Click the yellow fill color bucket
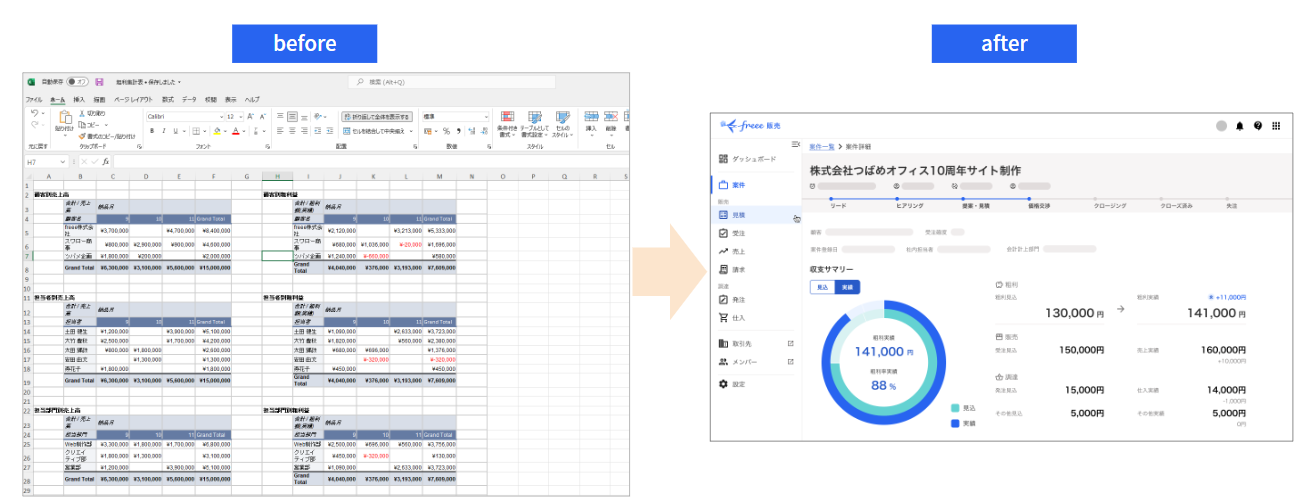Viewport: 1305px width, 503px height. coord(217,131)
